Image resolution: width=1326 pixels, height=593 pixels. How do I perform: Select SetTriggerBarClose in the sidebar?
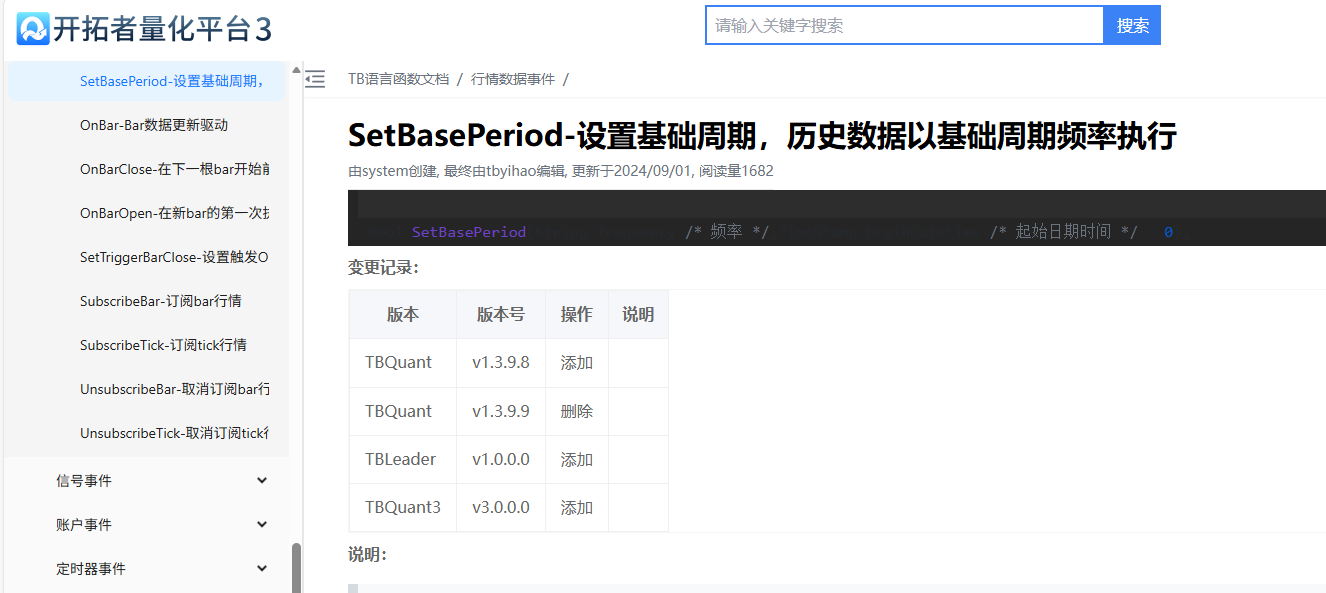(x=174, y=257)
